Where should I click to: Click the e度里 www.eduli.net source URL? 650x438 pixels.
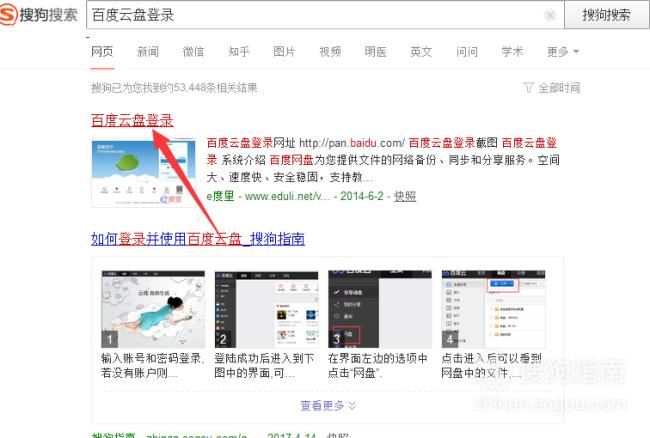[x=269, y=196]
